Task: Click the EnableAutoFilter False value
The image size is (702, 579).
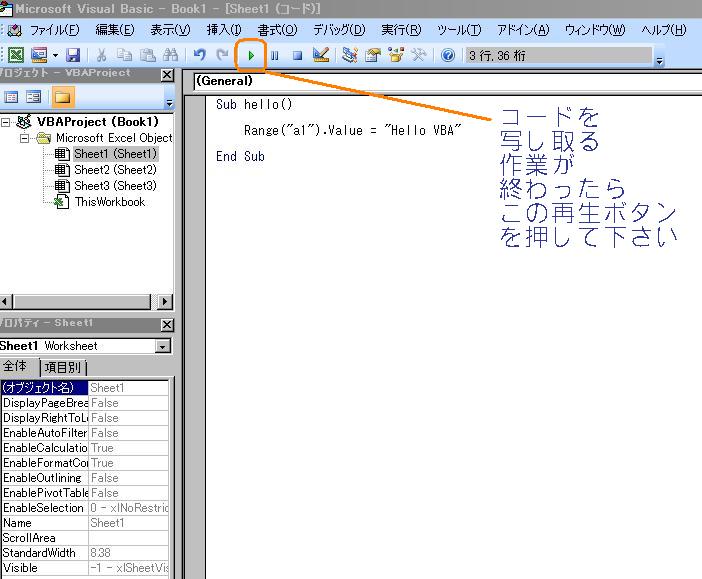Action: click(128, 433)
